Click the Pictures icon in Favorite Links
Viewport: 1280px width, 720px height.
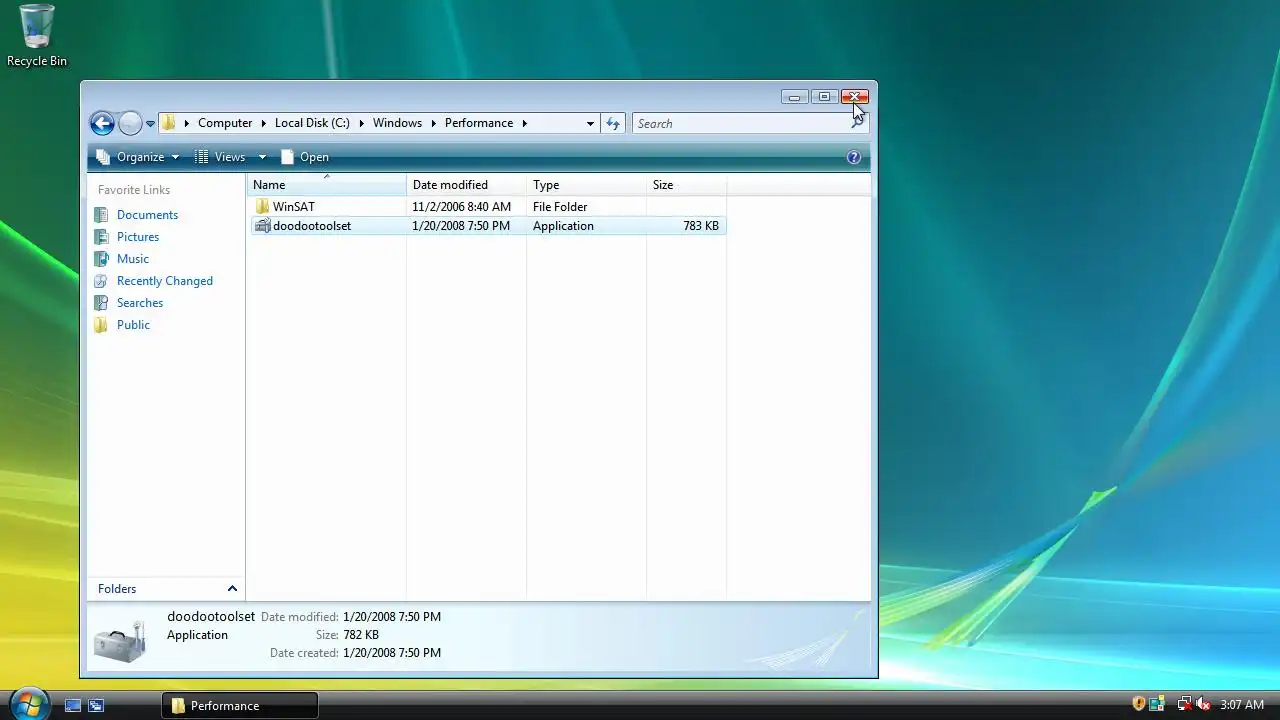pyautogui.click(x=101, y=237)
